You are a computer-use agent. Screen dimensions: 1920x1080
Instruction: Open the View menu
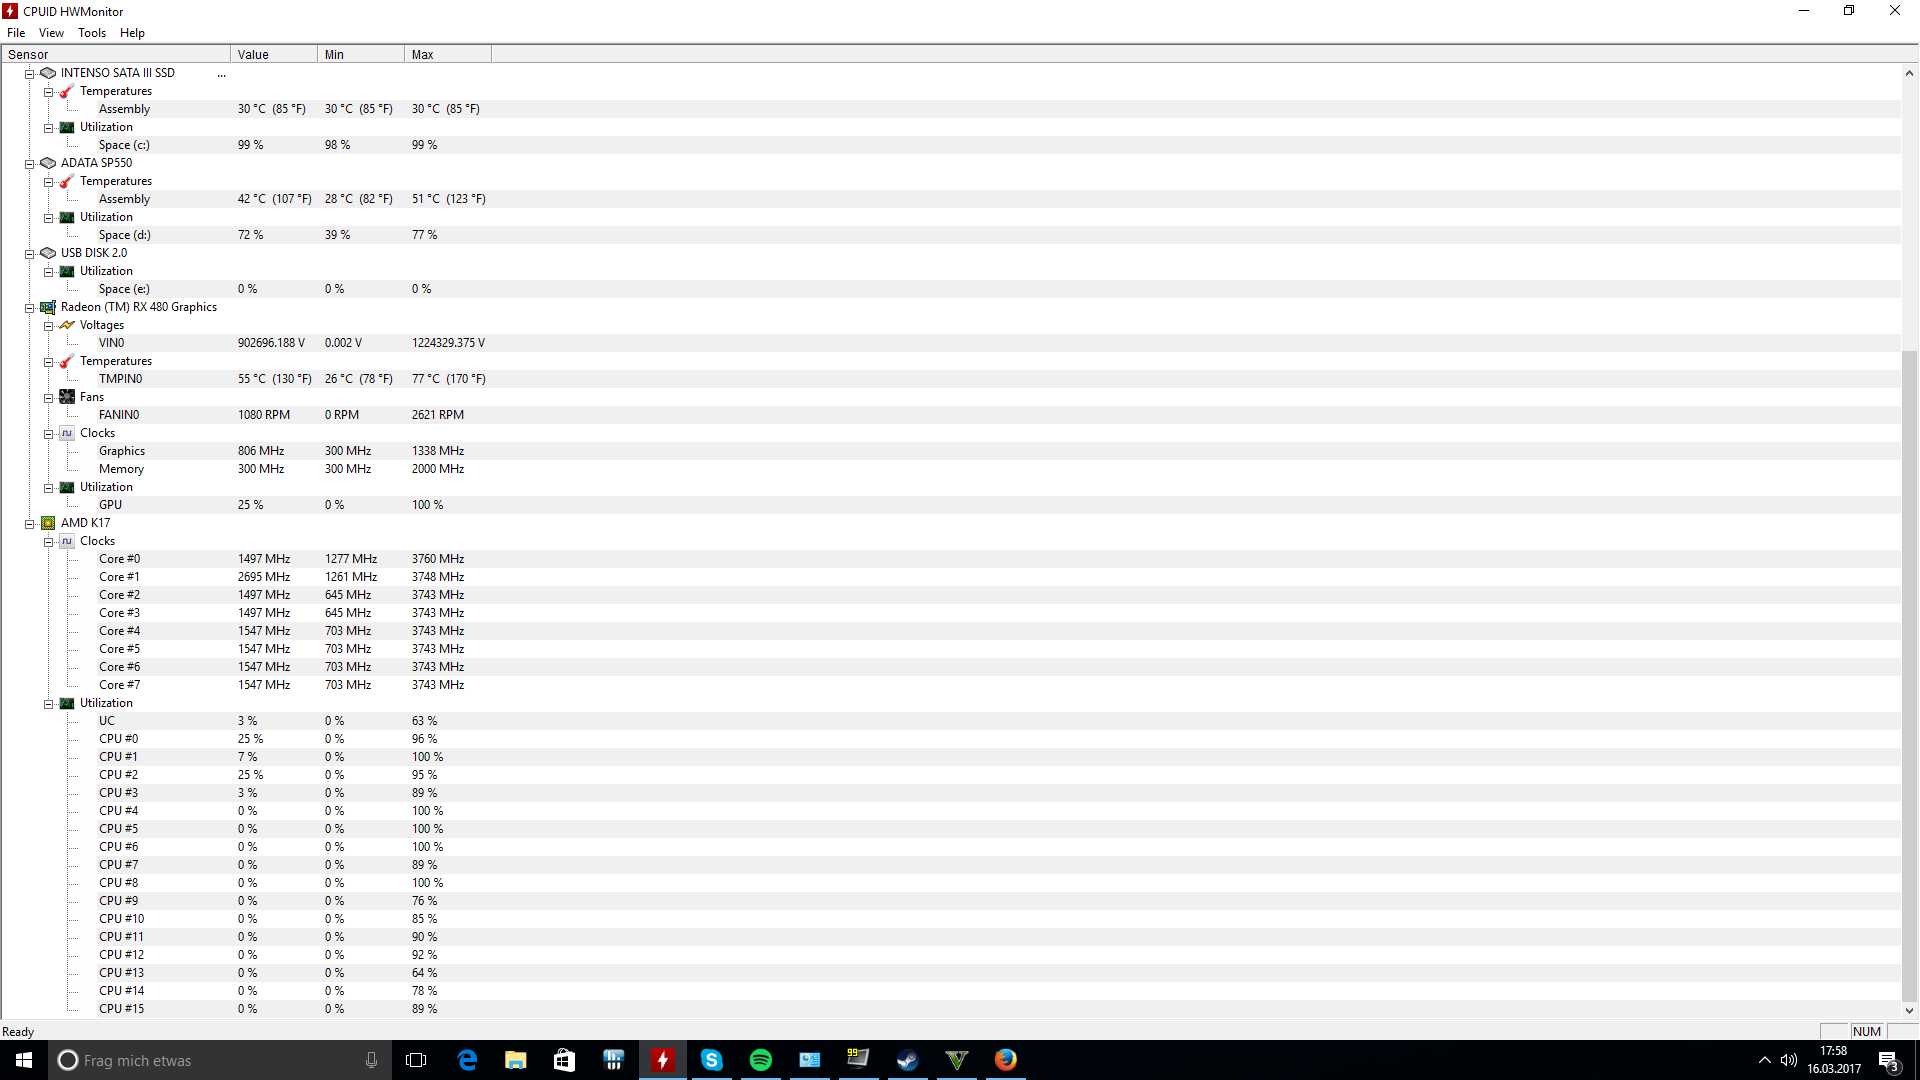click(51, 33)
